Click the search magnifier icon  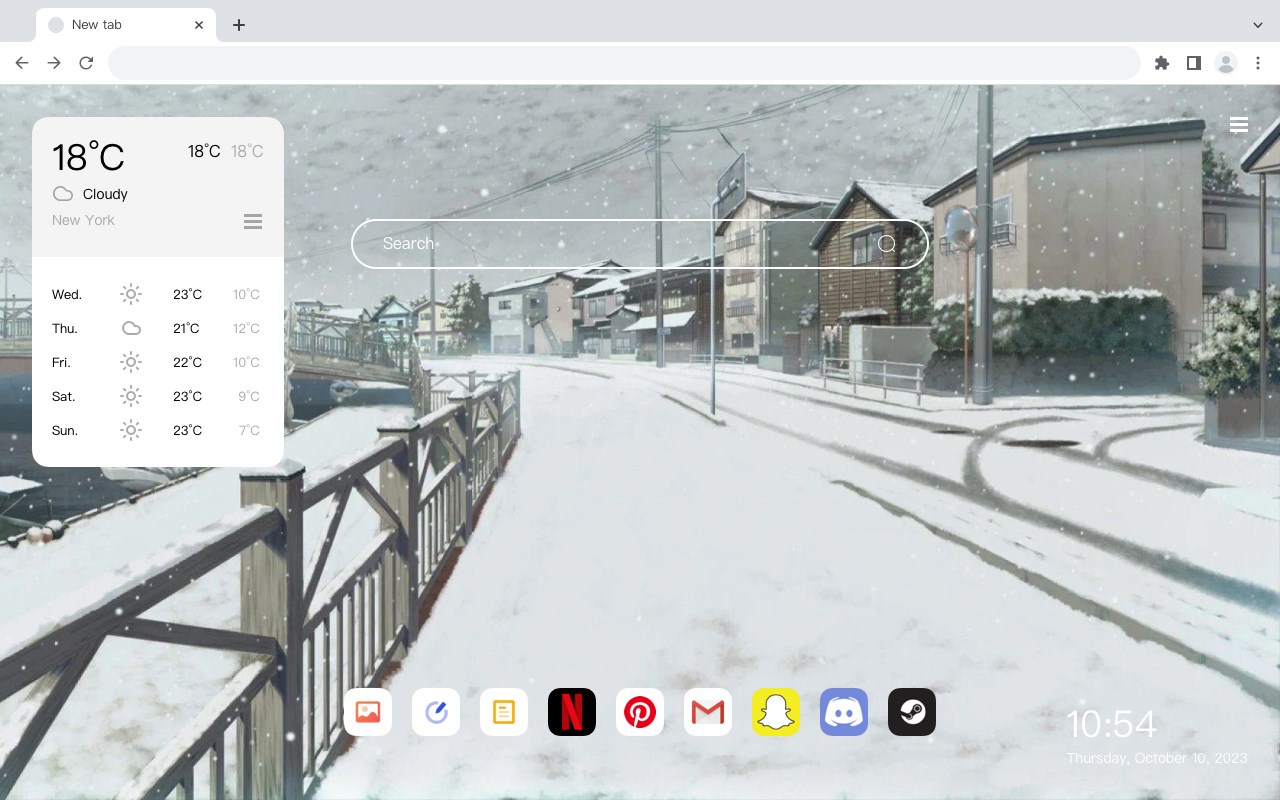(x=887, y=244)
